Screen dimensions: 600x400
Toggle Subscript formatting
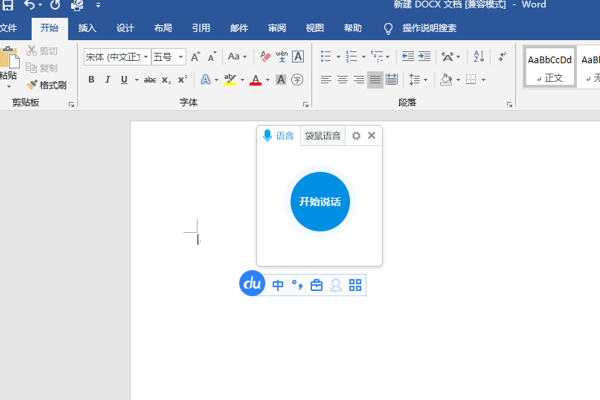(166, 80)
